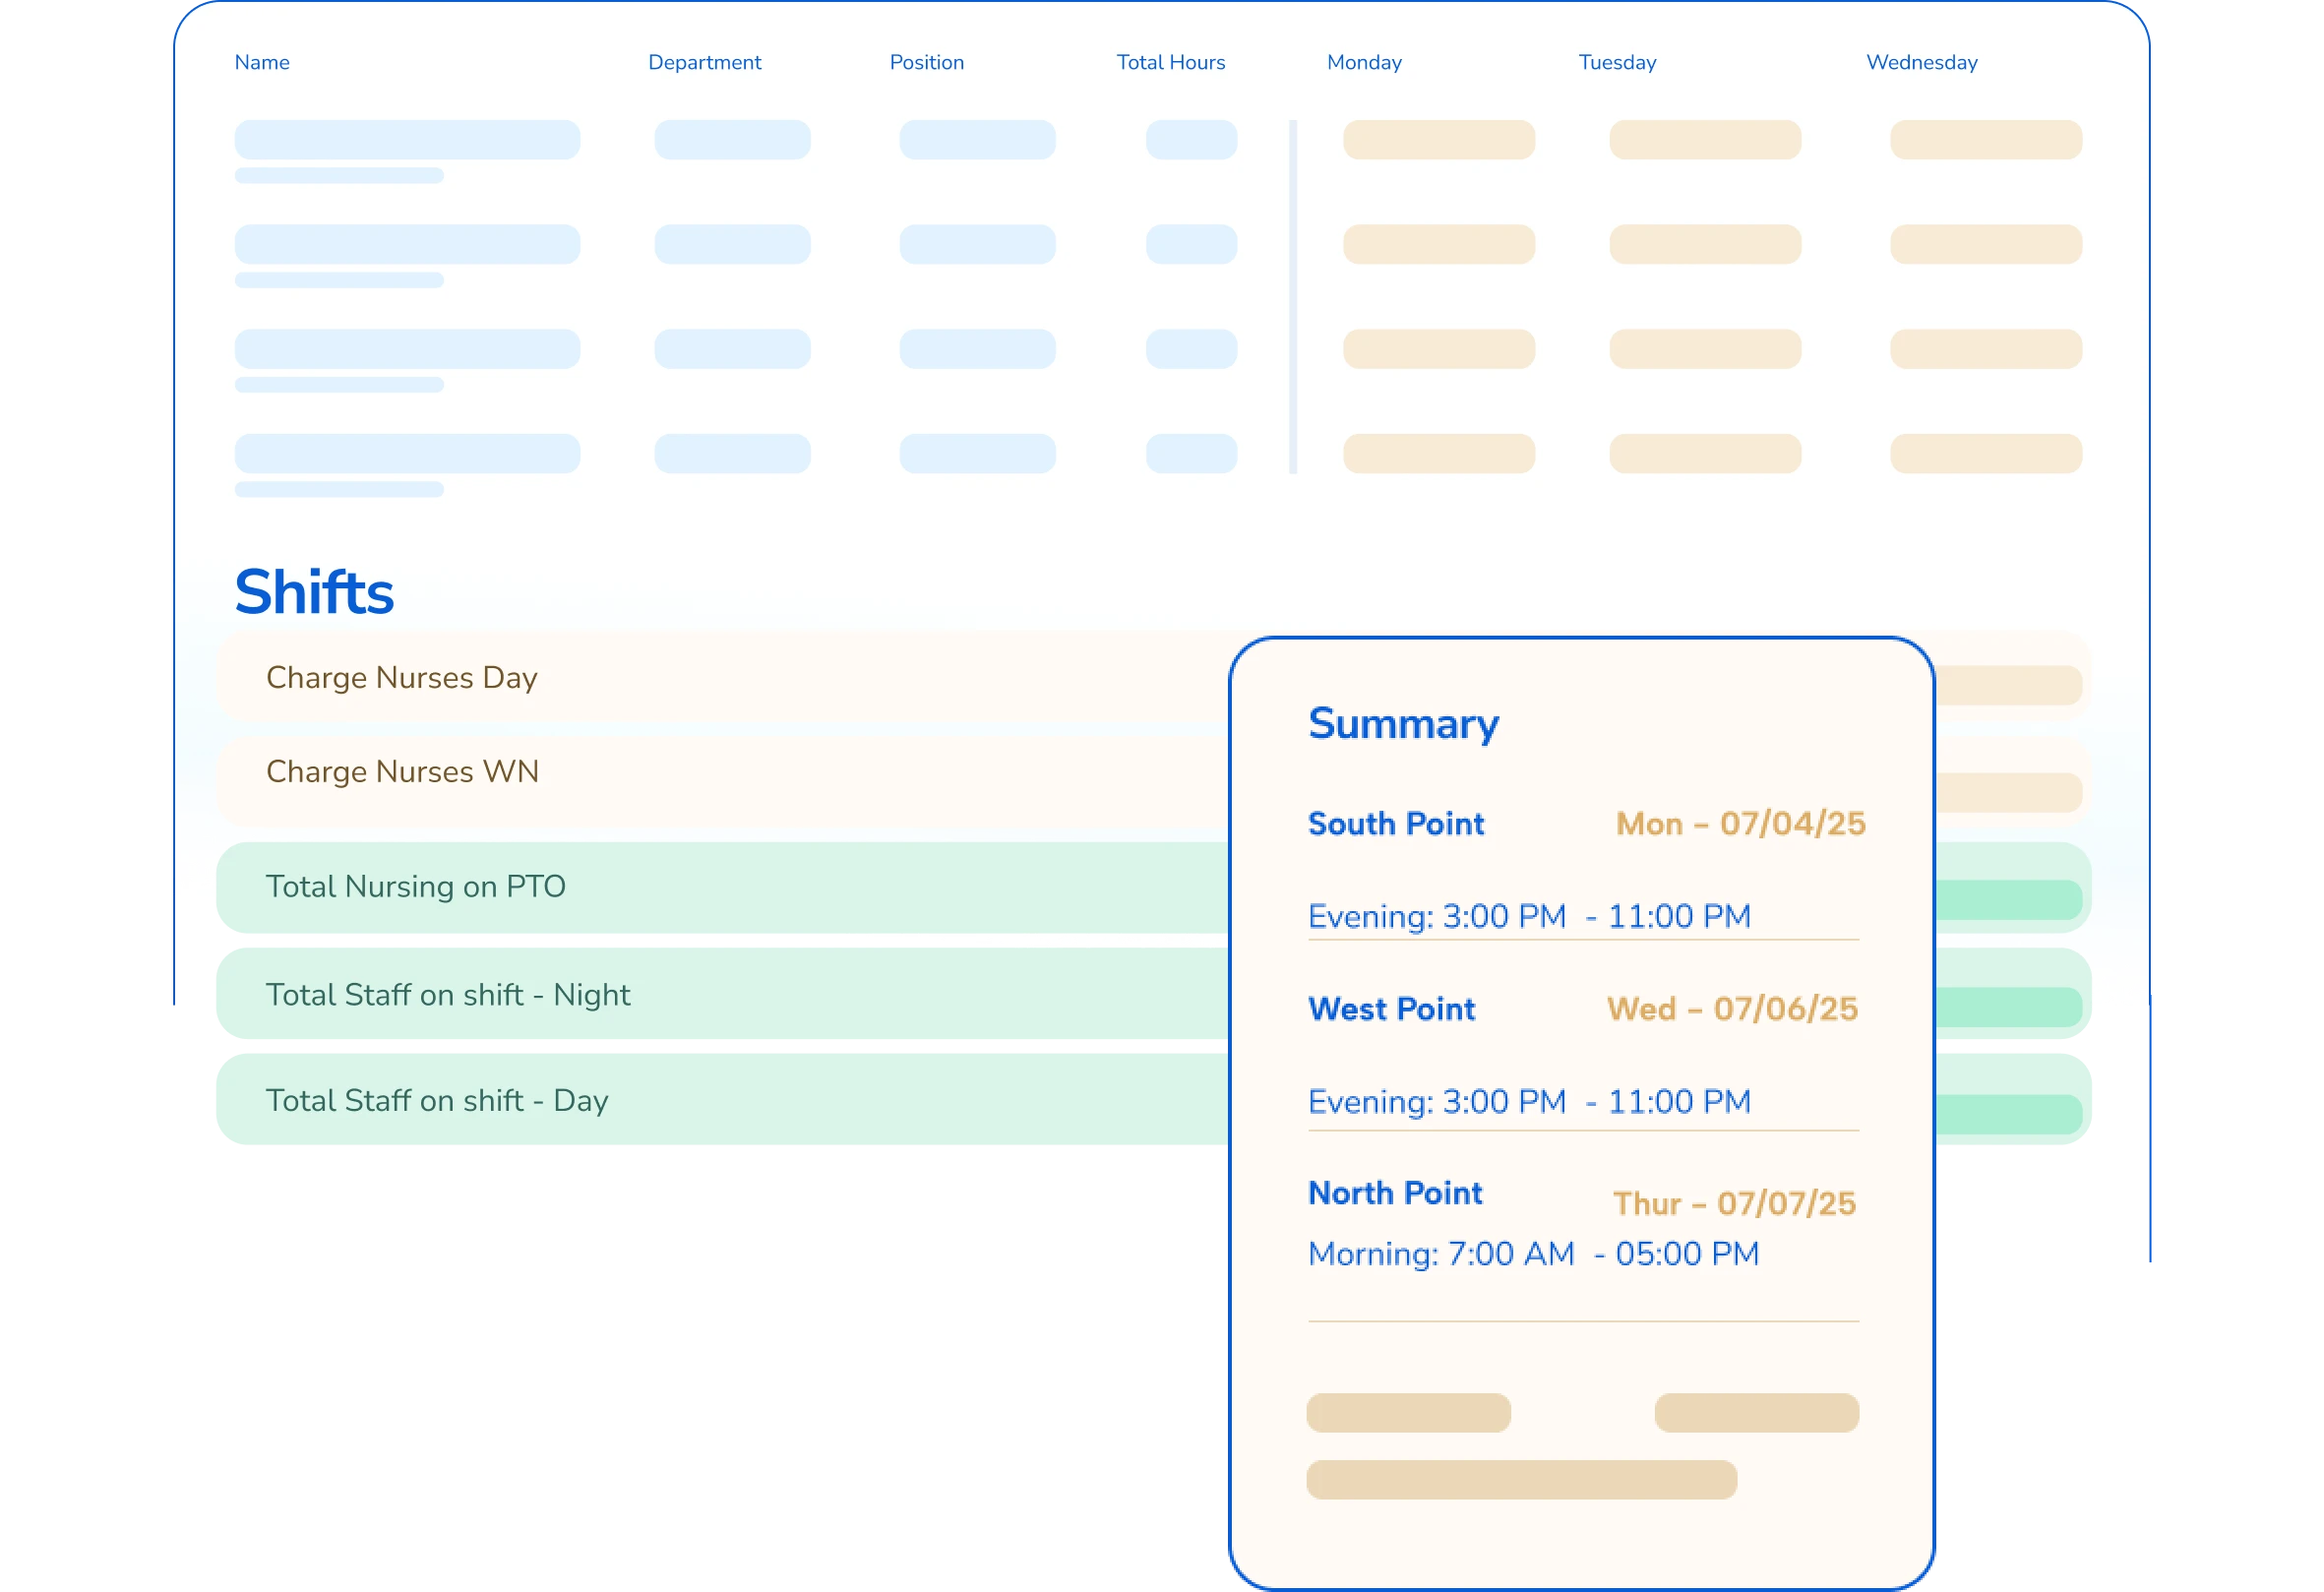Select the Total Hours column header
Viewport: 2324px width, 1592px height.
point(1170,62)
